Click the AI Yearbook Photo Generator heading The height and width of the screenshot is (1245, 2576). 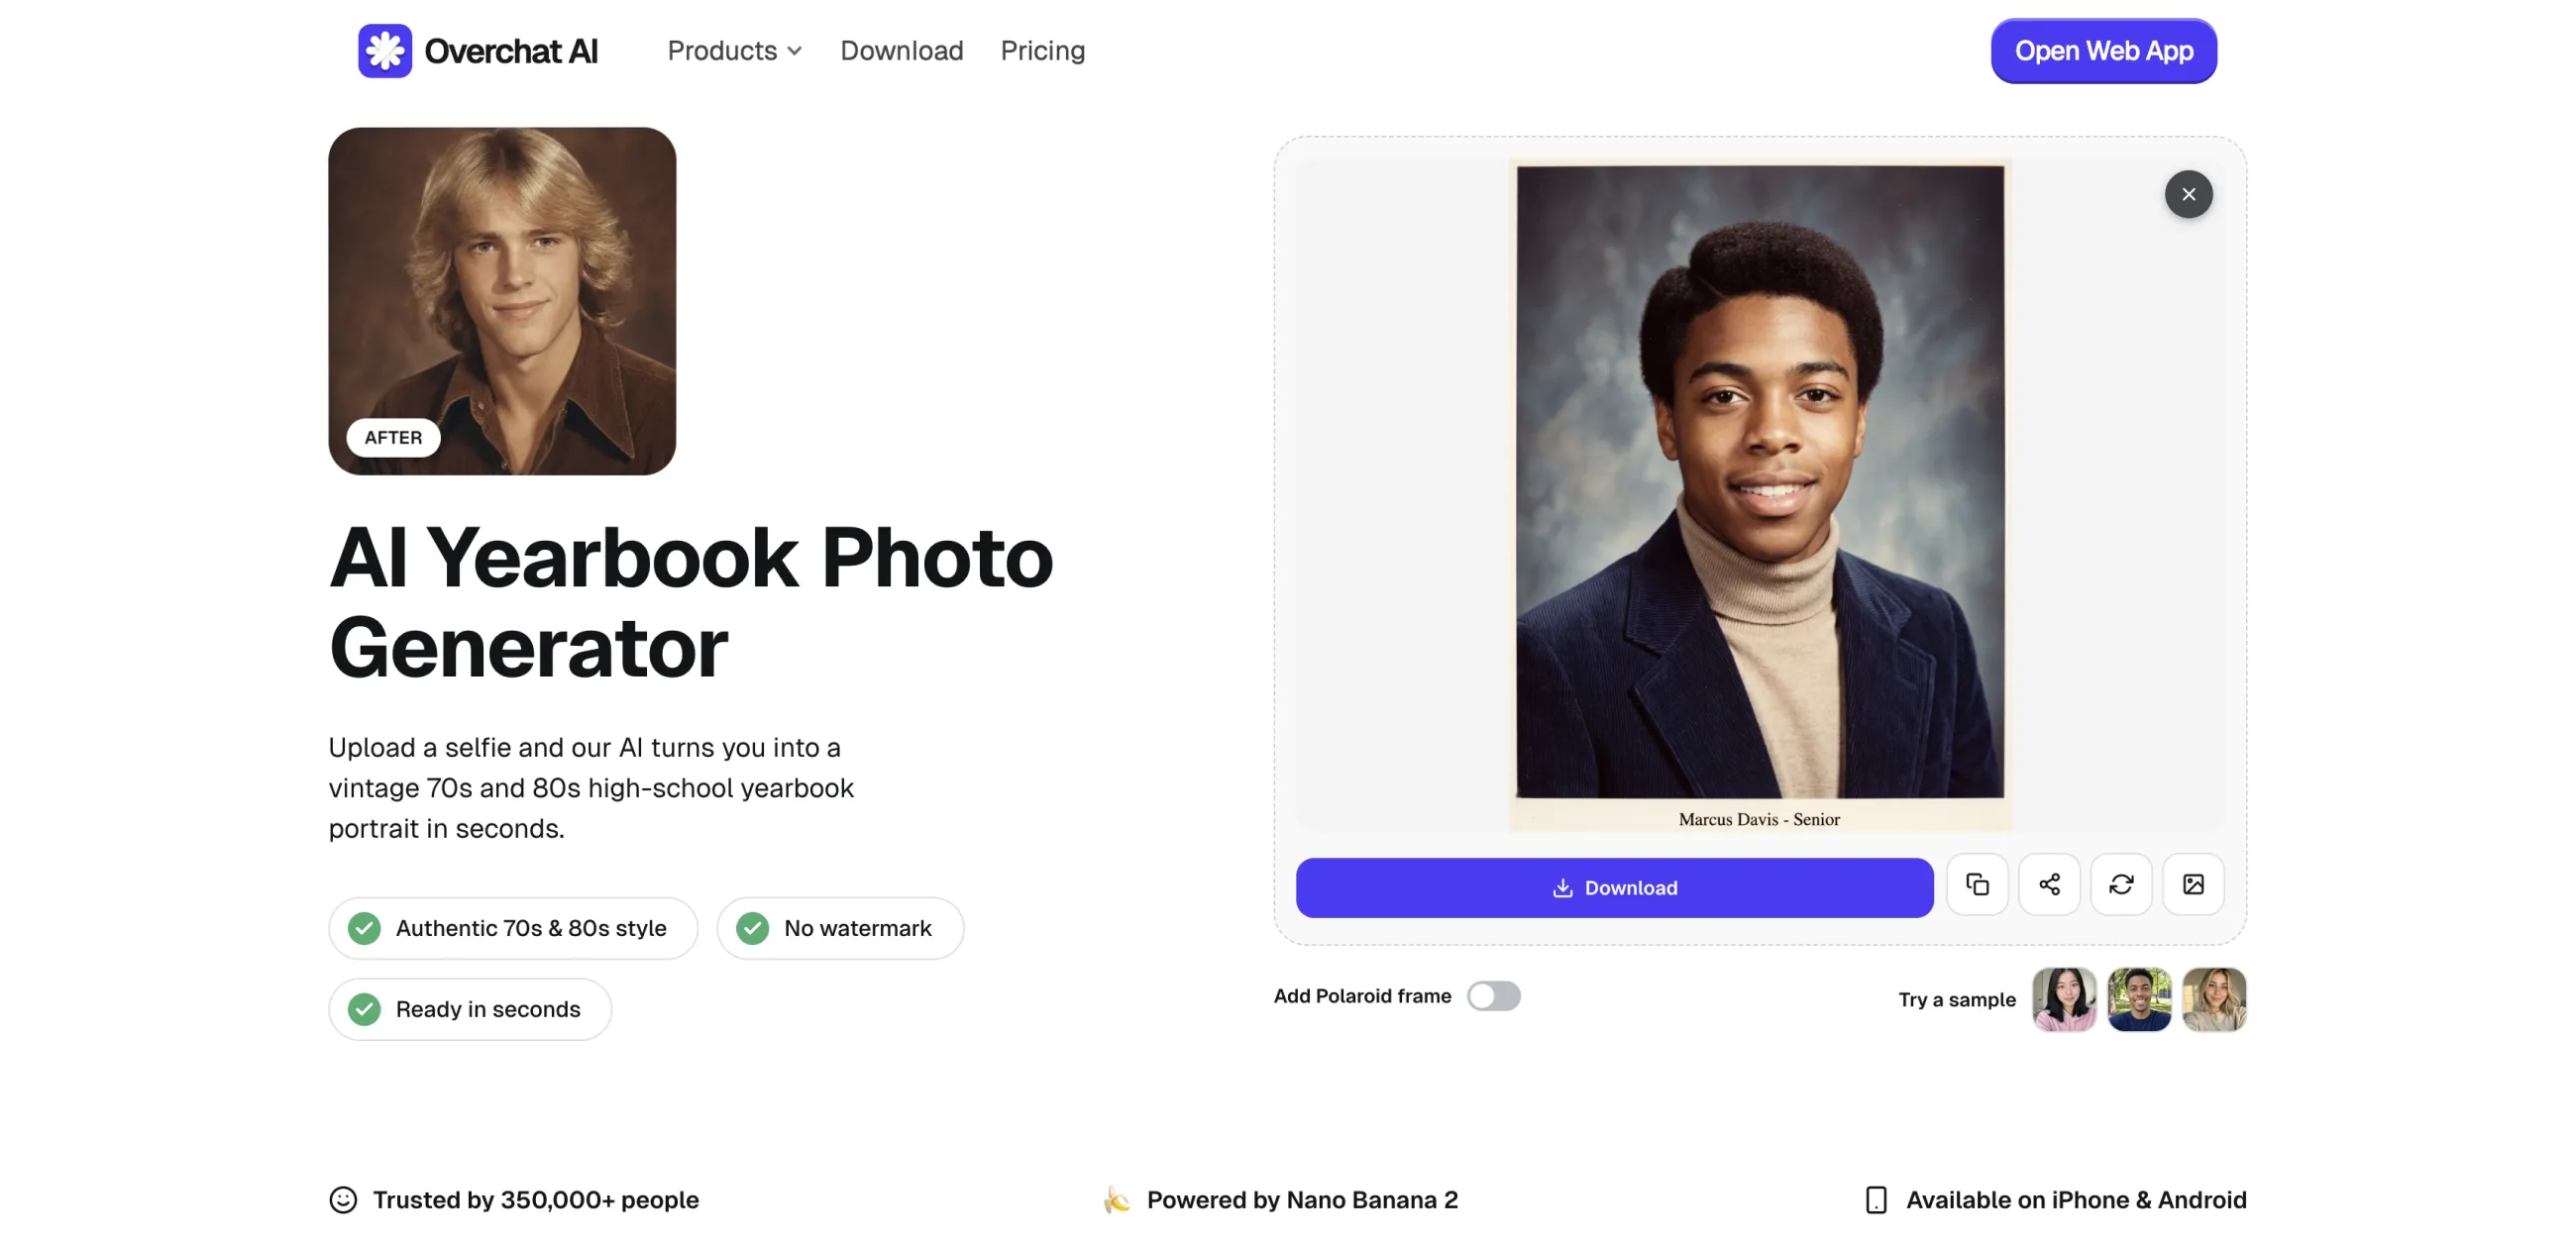tap(691, 602)
